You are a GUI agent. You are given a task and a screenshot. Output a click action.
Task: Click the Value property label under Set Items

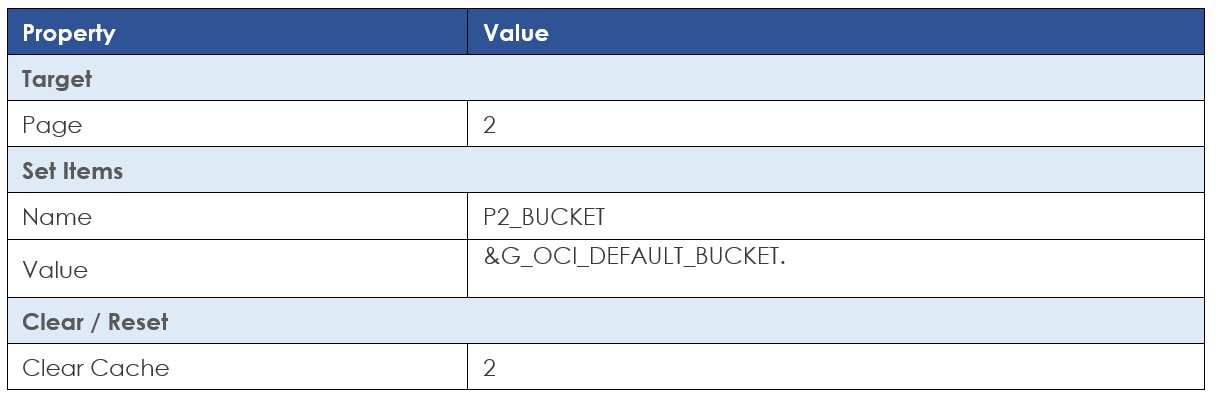tap(55, 270)
